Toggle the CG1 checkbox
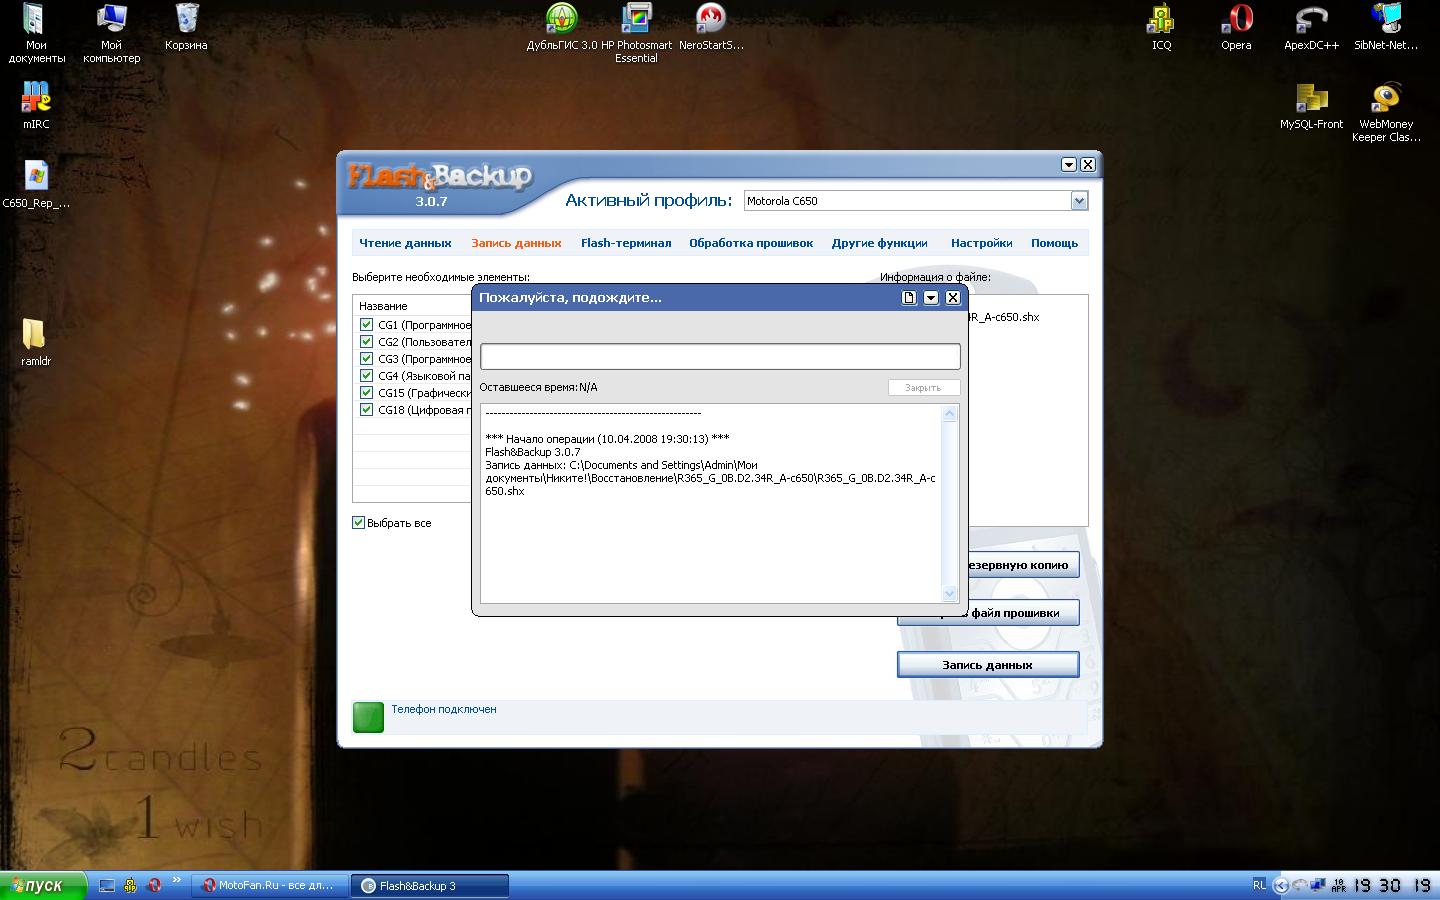This screenshot has width=1440, height=900. tap(366, 325)
